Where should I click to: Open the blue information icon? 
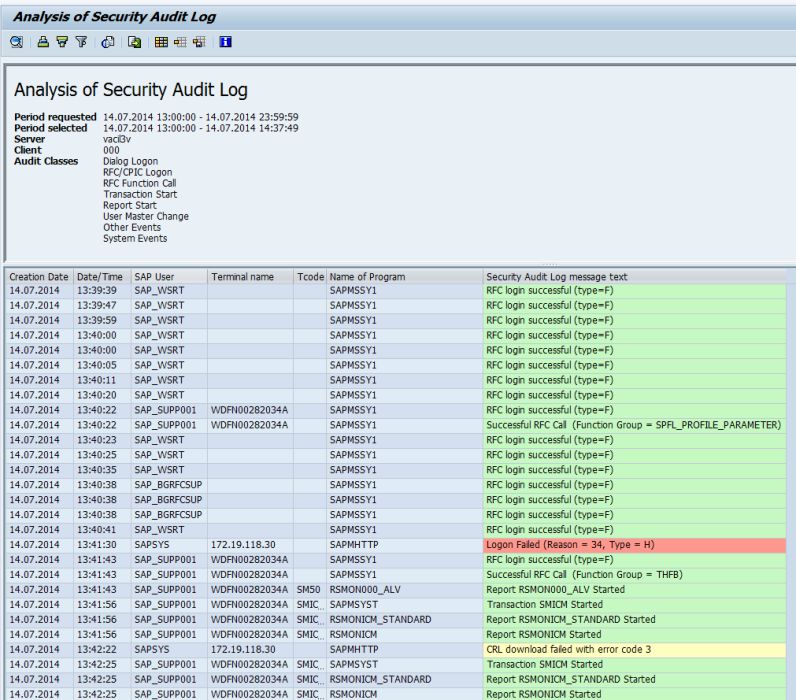(225, 42)
